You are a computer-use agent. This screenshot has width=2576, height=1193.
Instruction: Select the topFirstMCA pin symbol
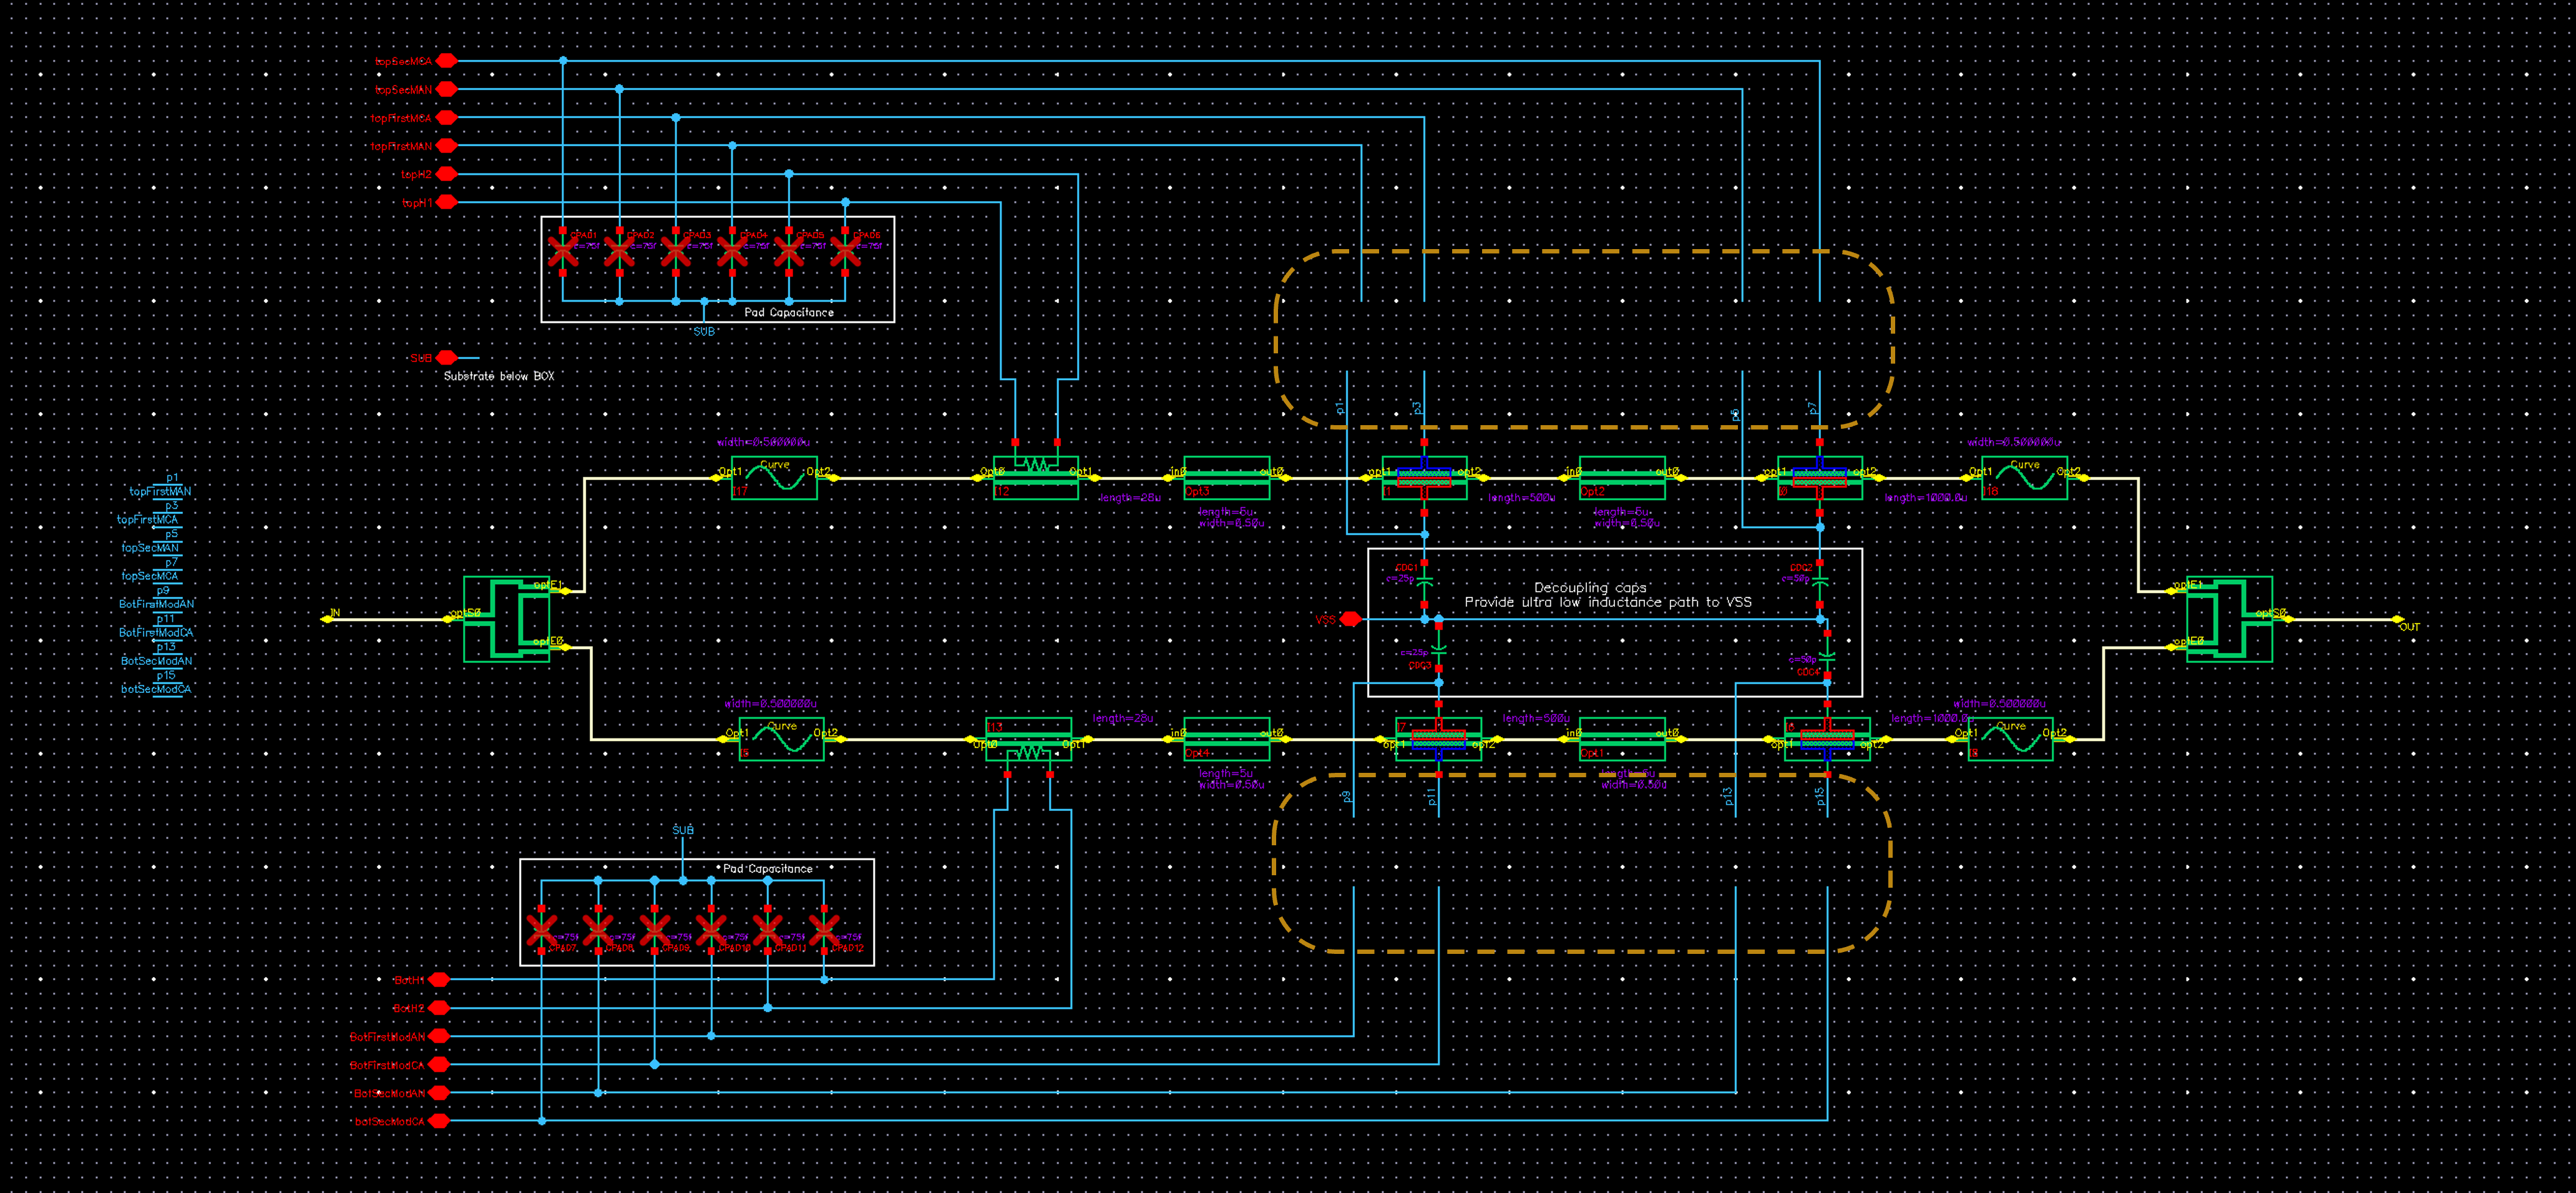[x=447, y=117]
